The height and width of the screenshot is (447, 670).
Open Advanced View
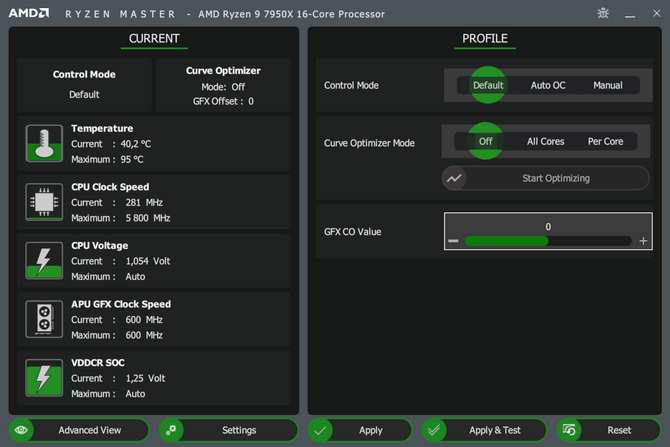point(79,430)
